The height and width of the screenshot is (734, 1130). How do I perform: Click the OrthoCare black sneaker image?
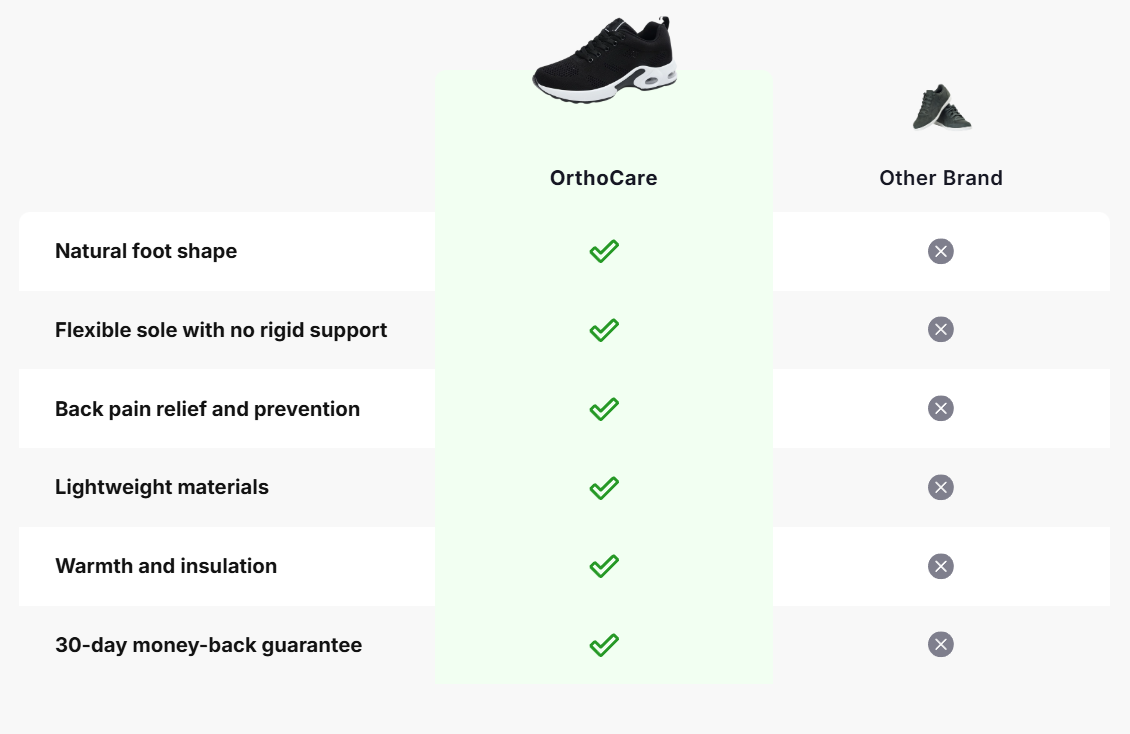[x=604, y=61]
